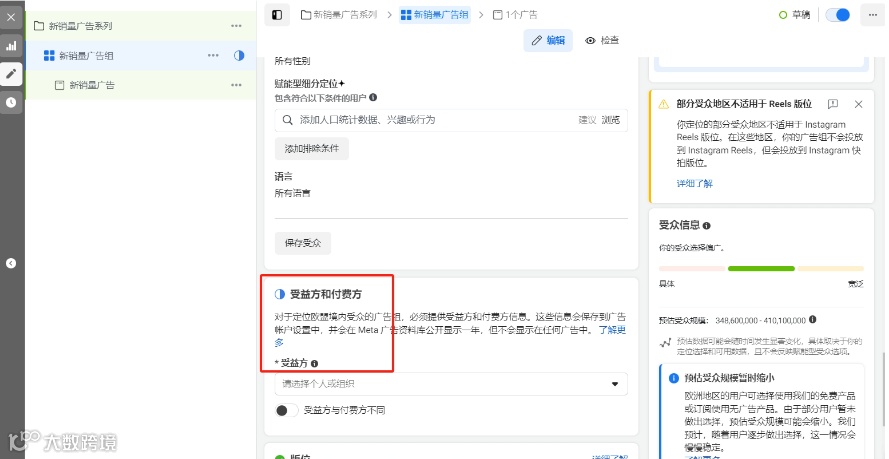Switch to 编辑 mode
Image resolution: width=889 pixels, height=459 pixels.
coord(548,40)
